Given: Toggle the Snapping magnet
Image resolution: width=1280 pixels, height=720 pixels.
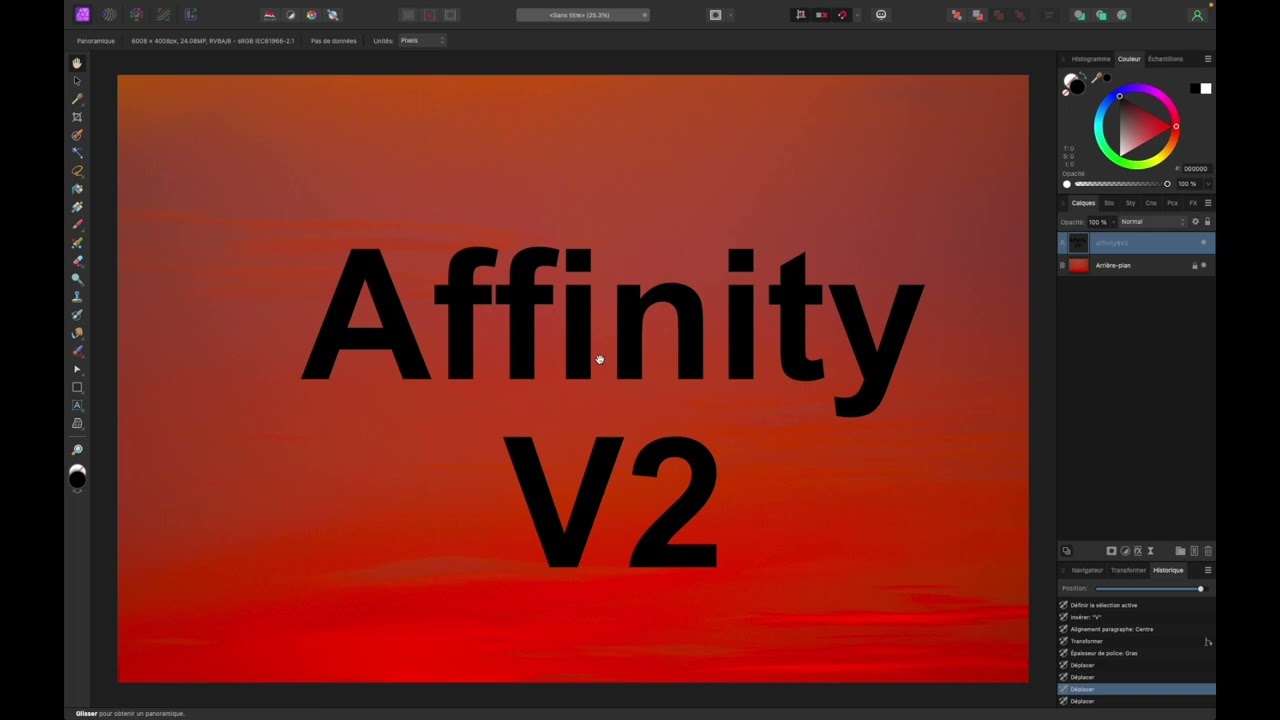Looking at the screenshot, I should (x=843, y=15).
